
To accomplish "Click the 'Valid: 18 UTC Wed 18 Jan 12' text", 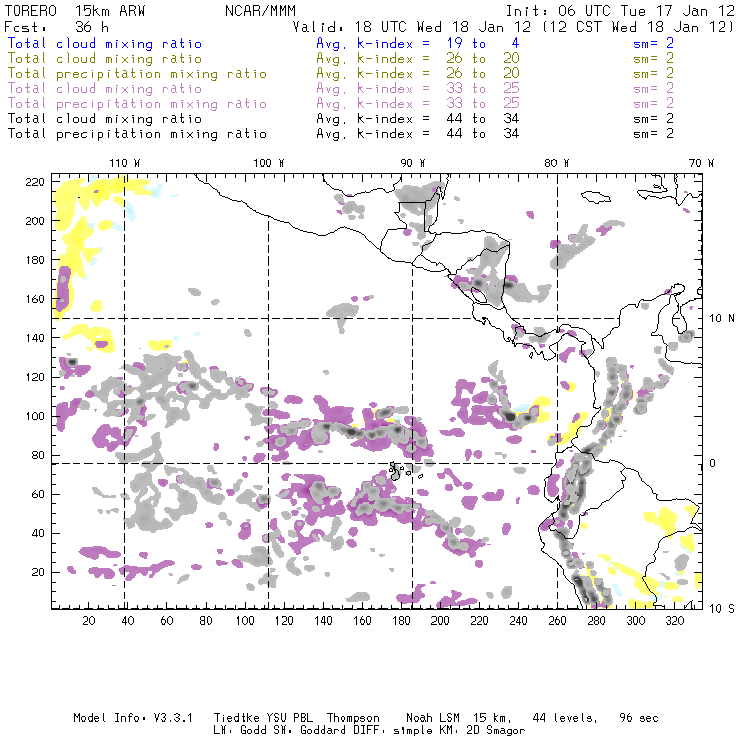I will tap(412, 27).
